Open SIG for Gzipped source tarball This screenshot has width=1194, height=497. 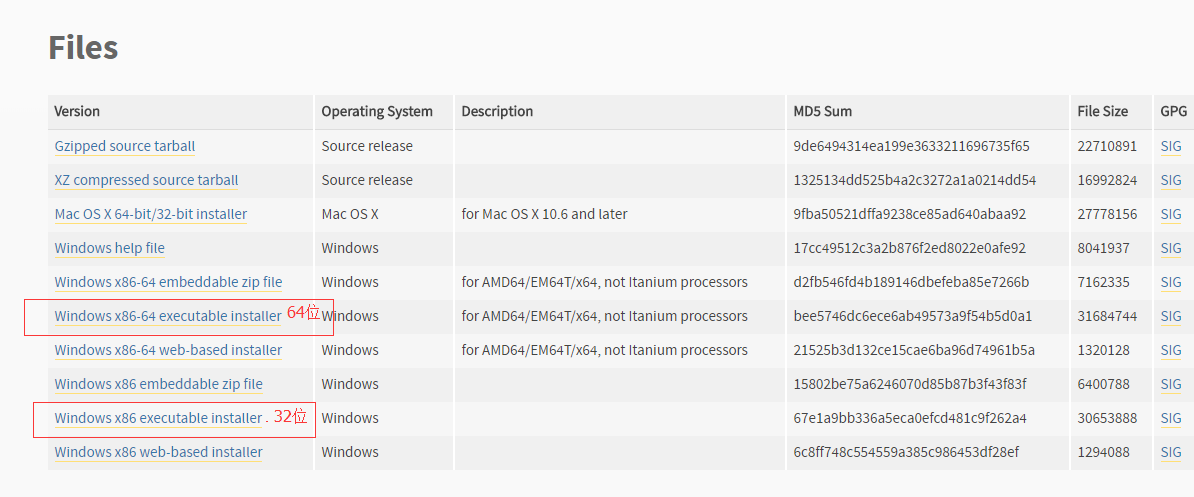click(x=1171, y=146)
